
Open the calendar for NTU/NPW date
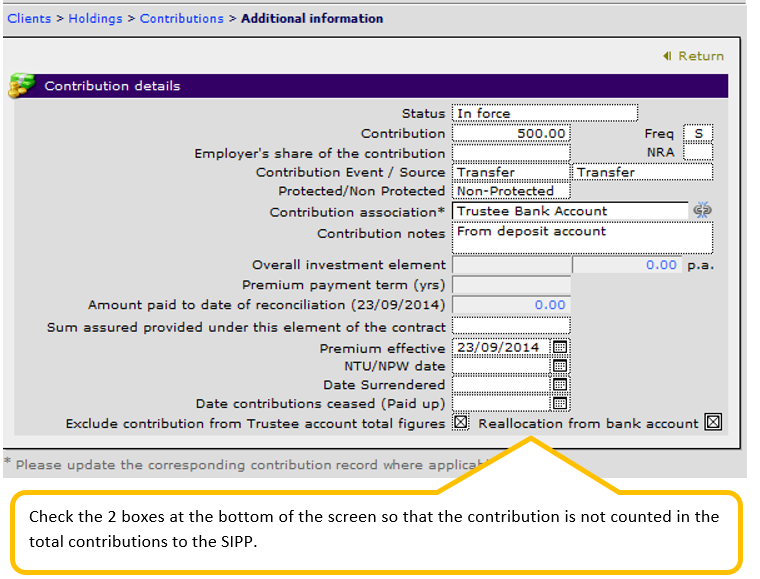point(560,366)
